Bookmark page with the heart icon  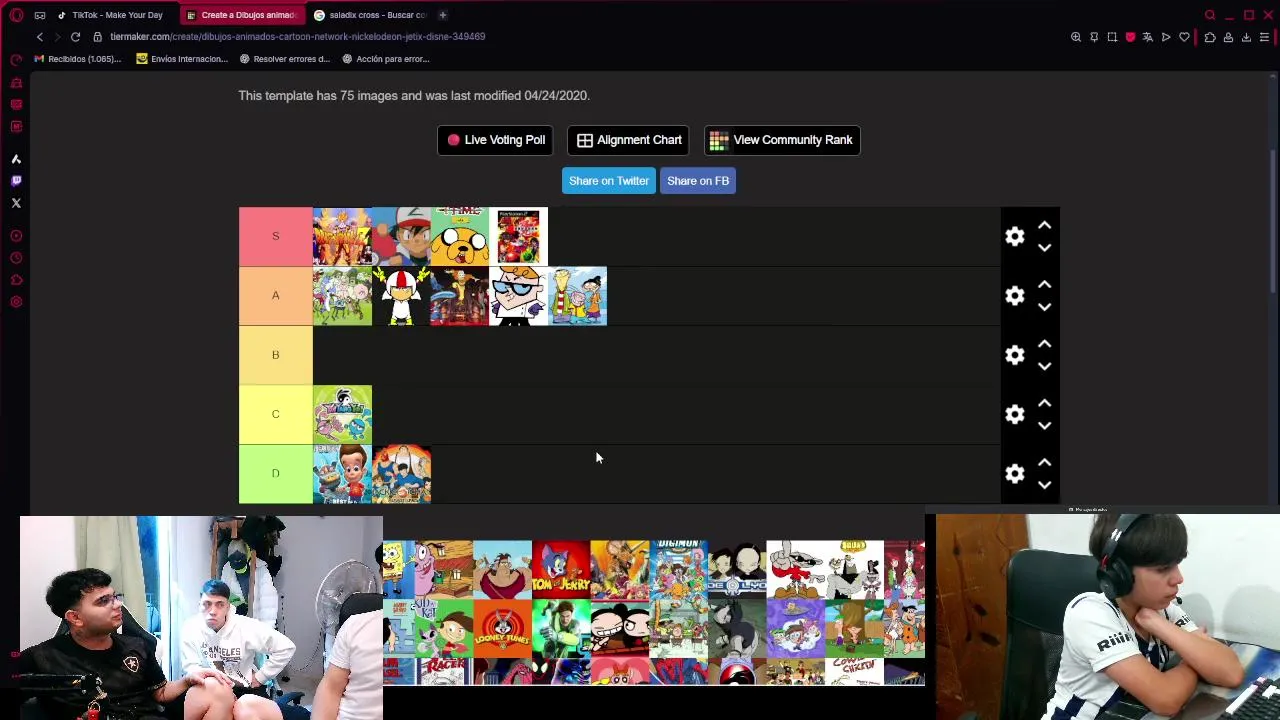coord(1185,37)
